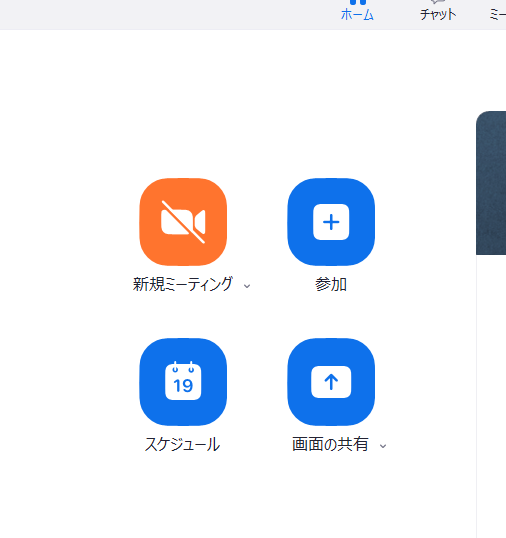Open the Schedule calendar icon
This screenshot has height=538, width=506.
[183, 382]
